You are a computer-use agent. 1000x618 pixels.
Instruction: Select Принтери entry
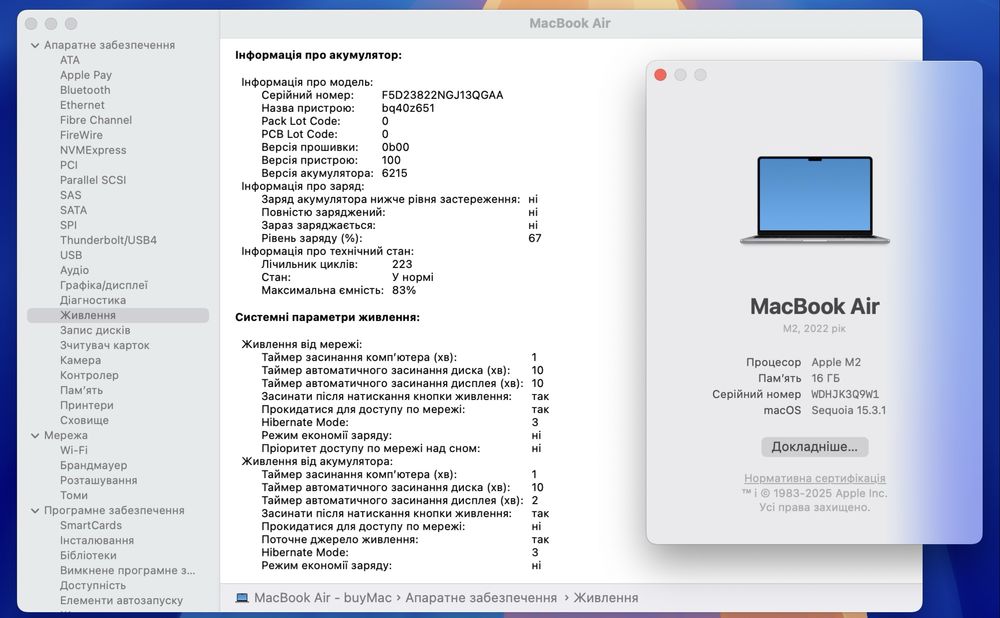(87, 405)
